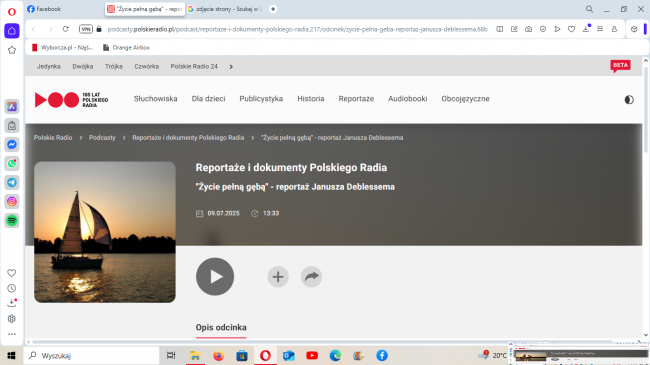Expand more radio stations chevron
The image size is (650, 365).
(x=231, y=66)
